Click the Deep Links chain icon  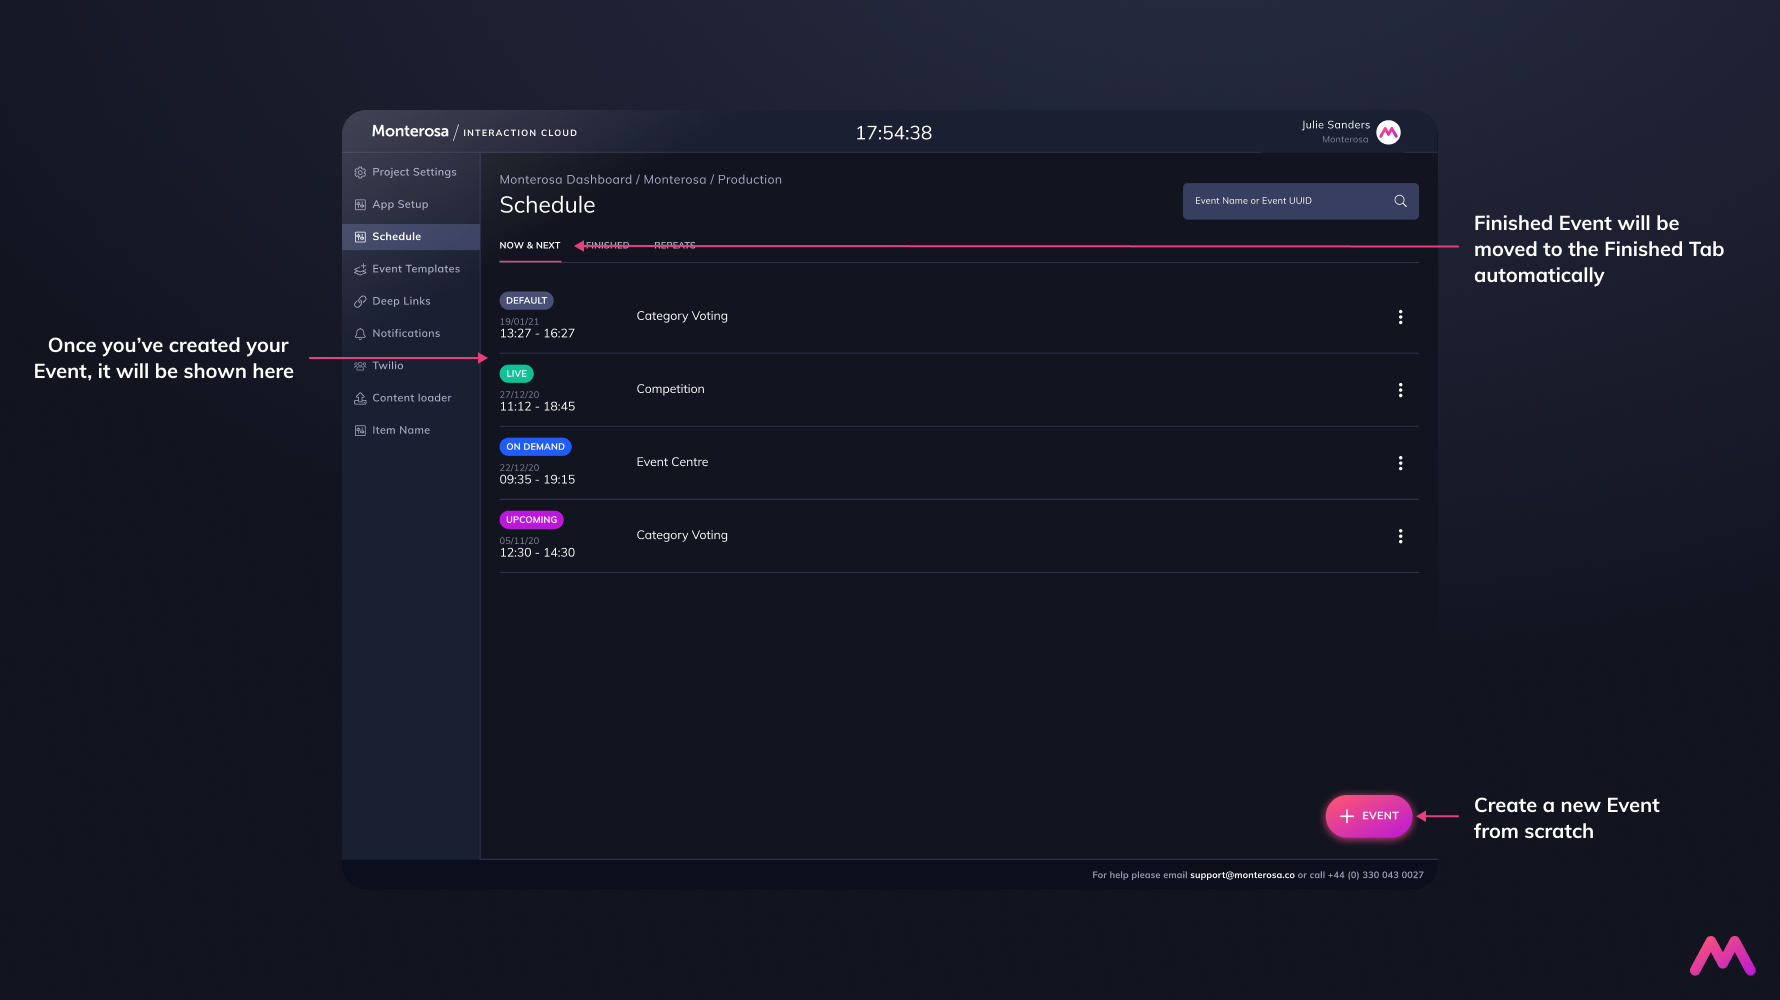360,301
